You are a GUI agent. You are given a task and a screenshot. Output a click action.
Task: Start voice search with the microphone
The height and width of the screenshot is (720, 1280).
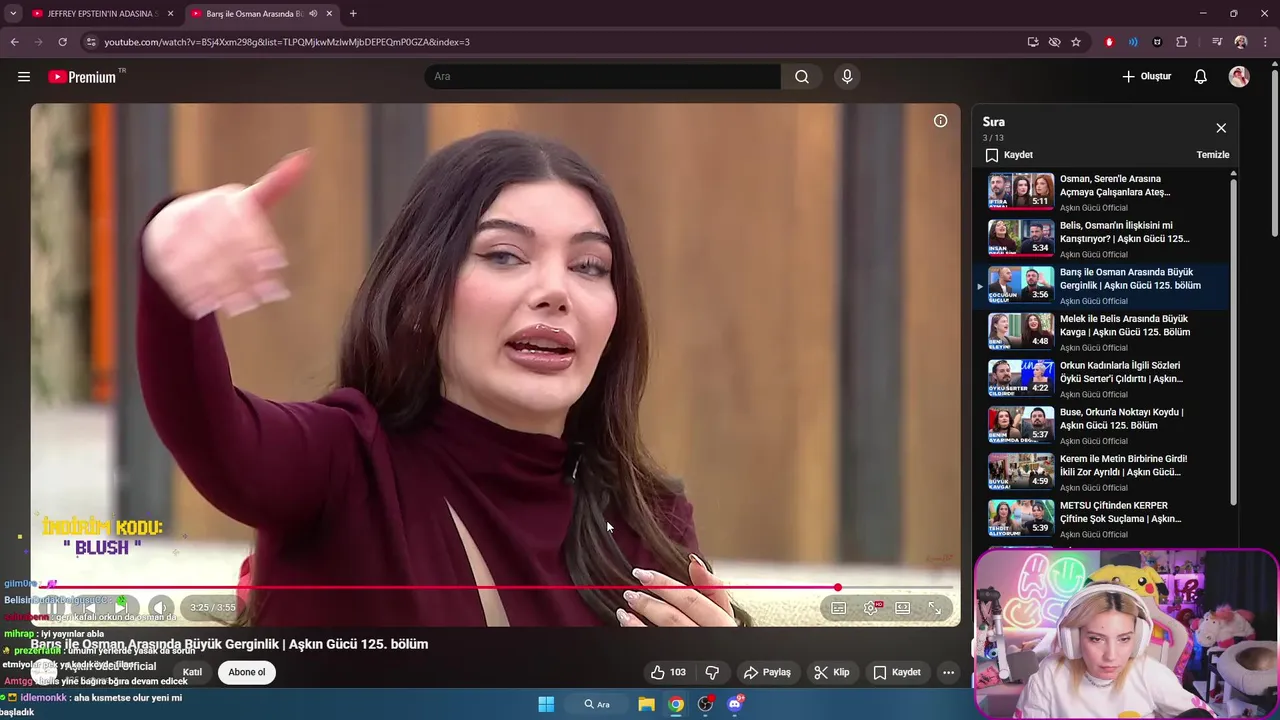pyautogui.click(x=847, y=76)
